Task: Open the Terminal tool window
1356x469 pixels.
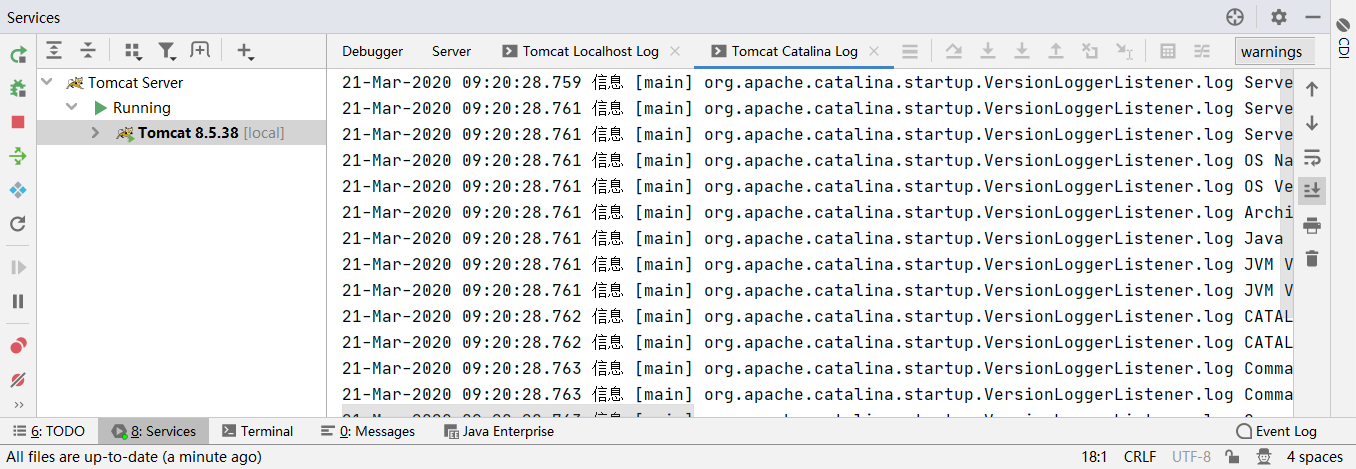Action: (257, 431)
